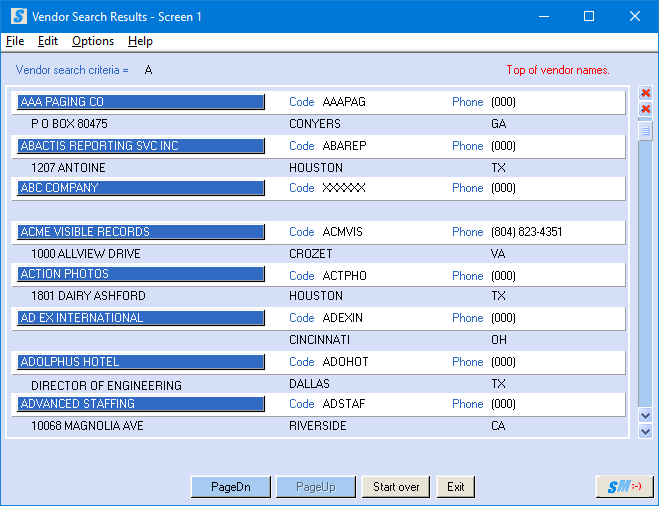The width and height of the screenshot is (659, 506).
Task: Select vendor AD EX INTERNATIONAL
Action: (141, 318)
